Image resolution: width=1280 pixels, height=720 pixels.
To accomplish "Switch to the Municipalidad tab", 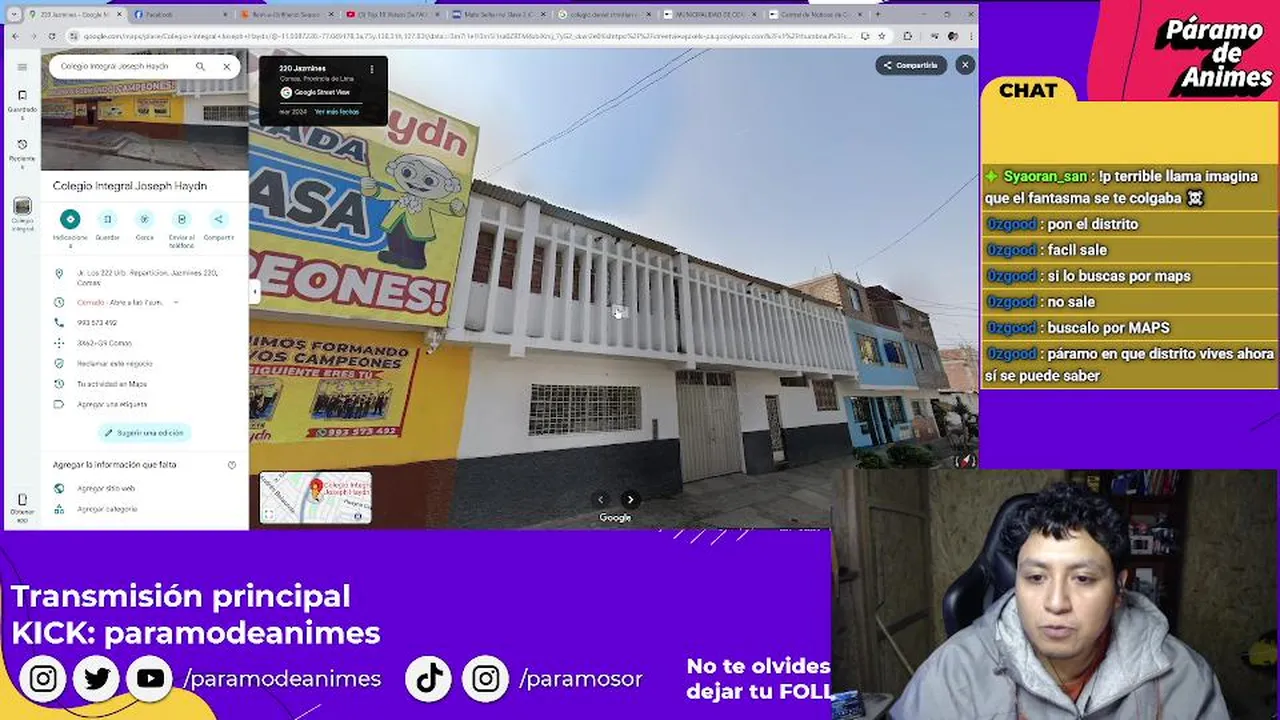I will pyautogui.click(x=708, y=15).
